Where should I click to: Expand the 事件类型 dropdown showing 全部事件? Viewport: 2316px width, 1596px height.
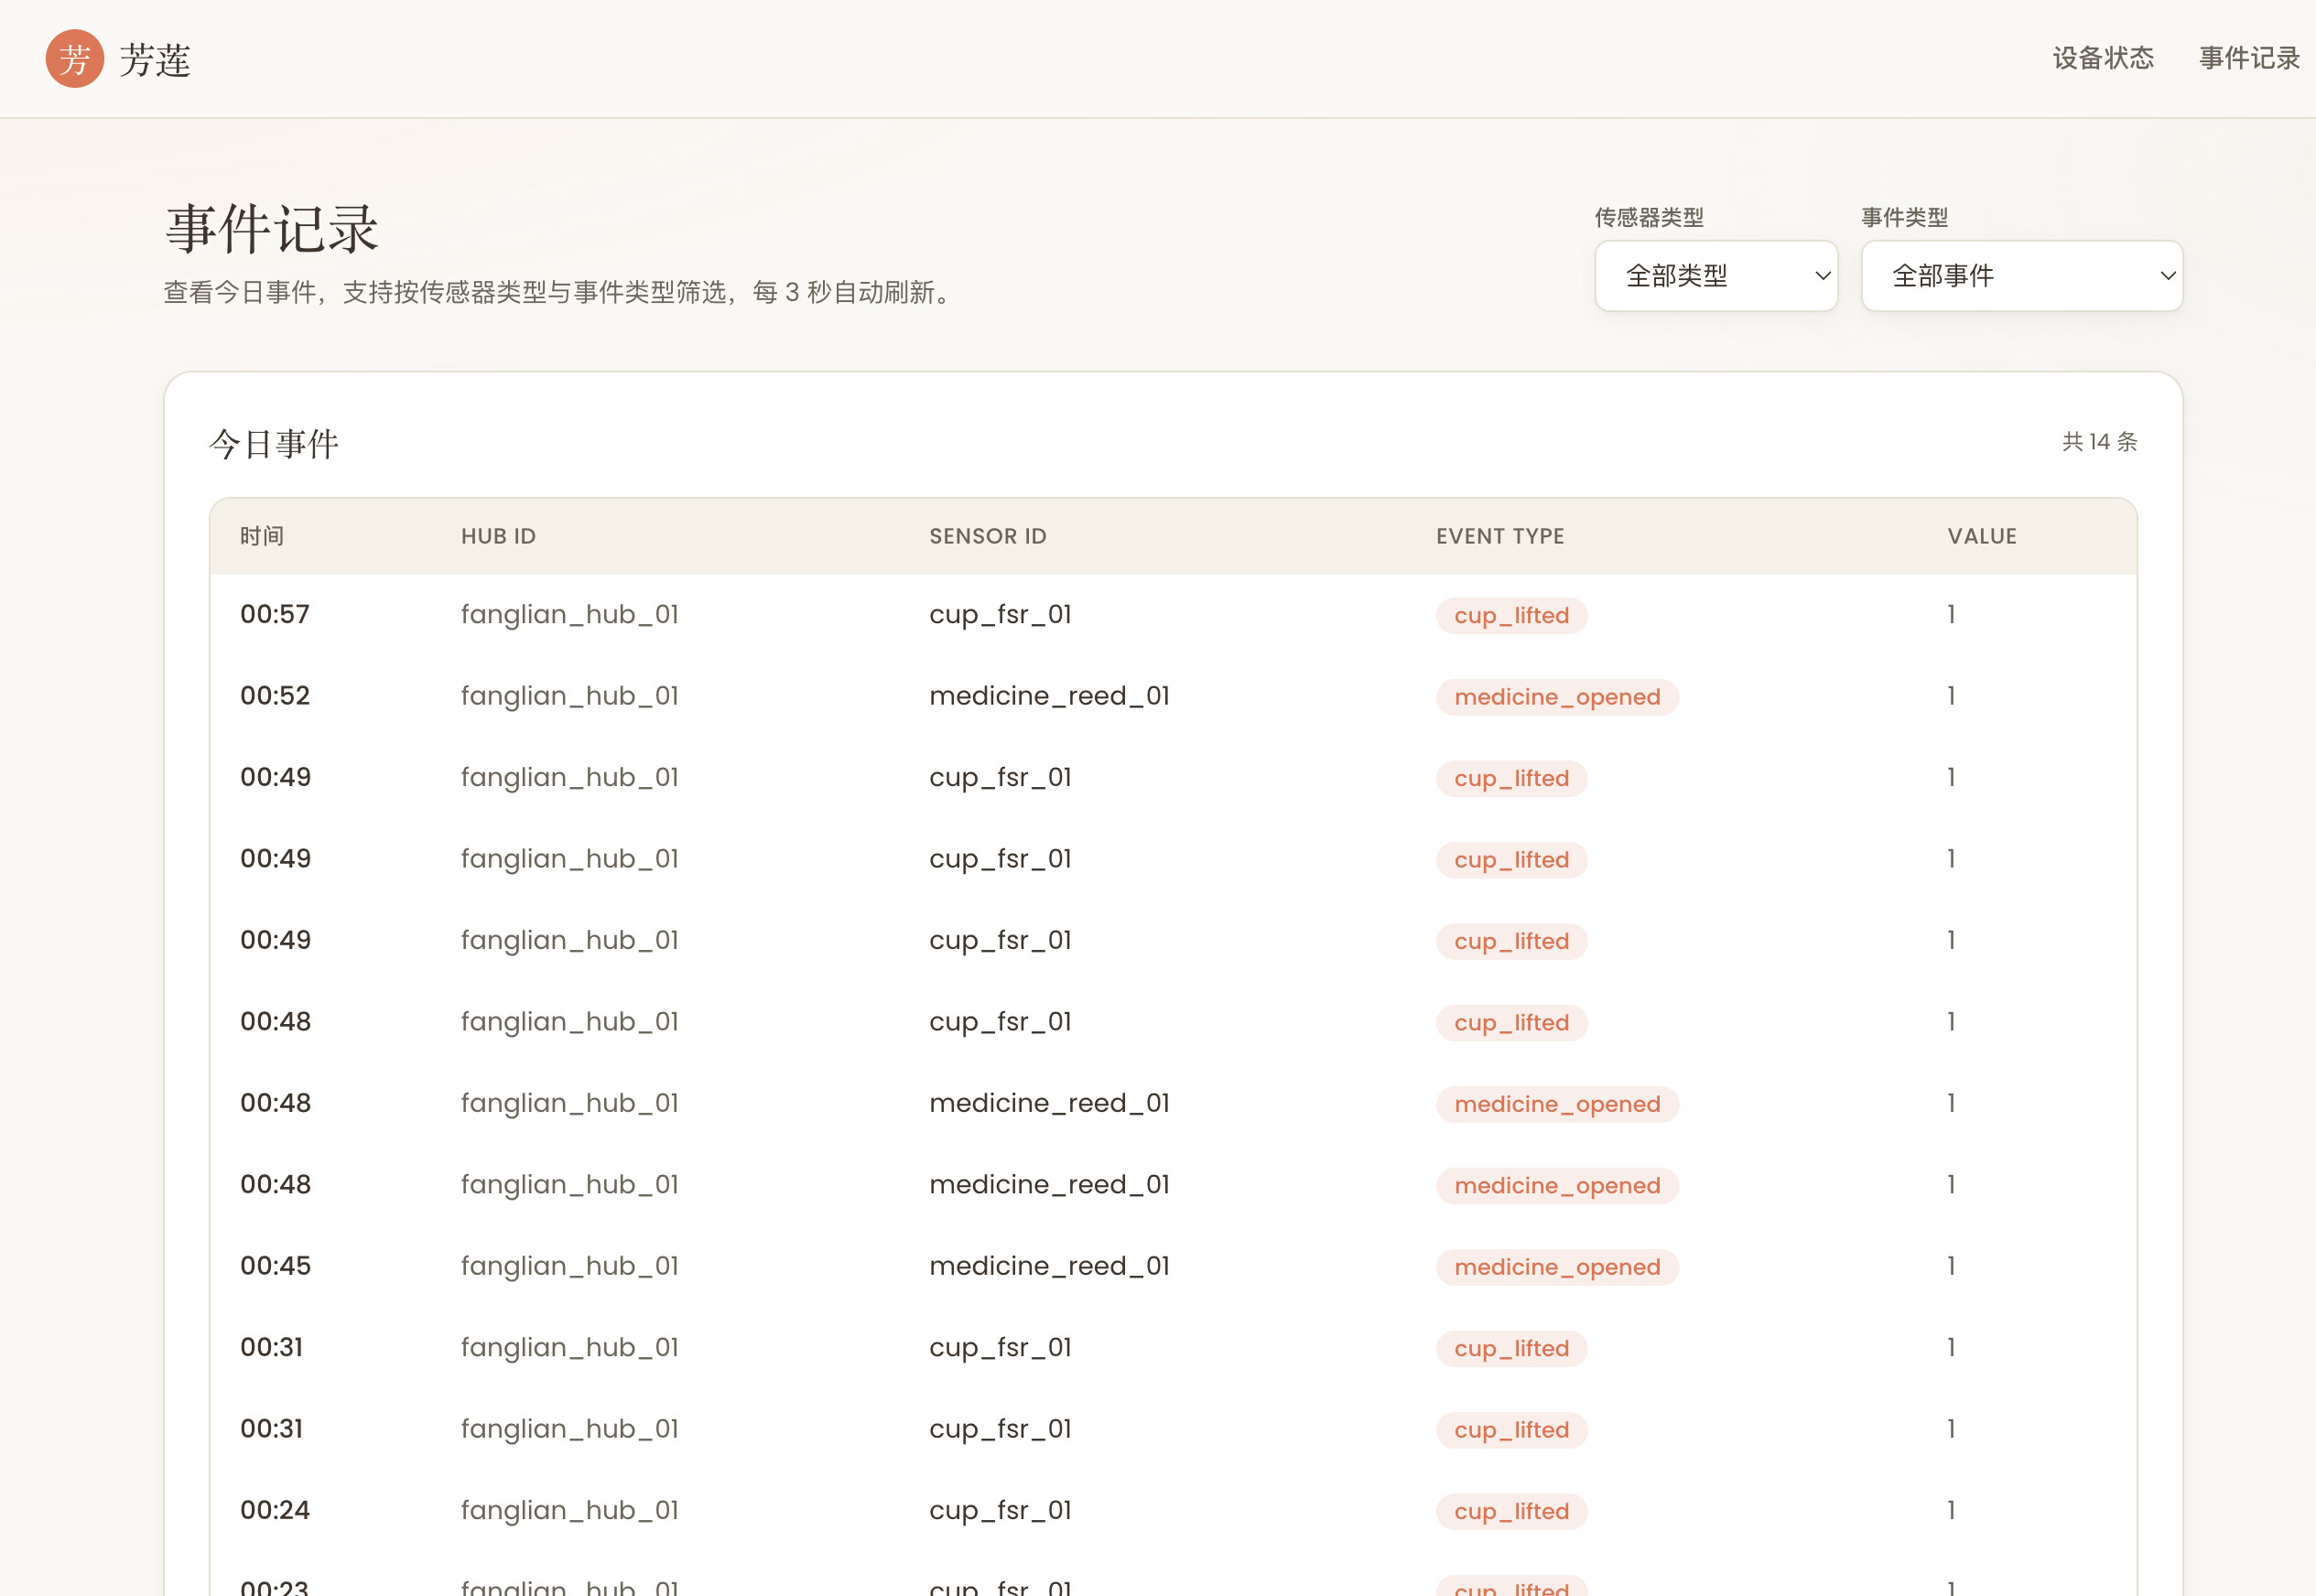pos(2021,276)
